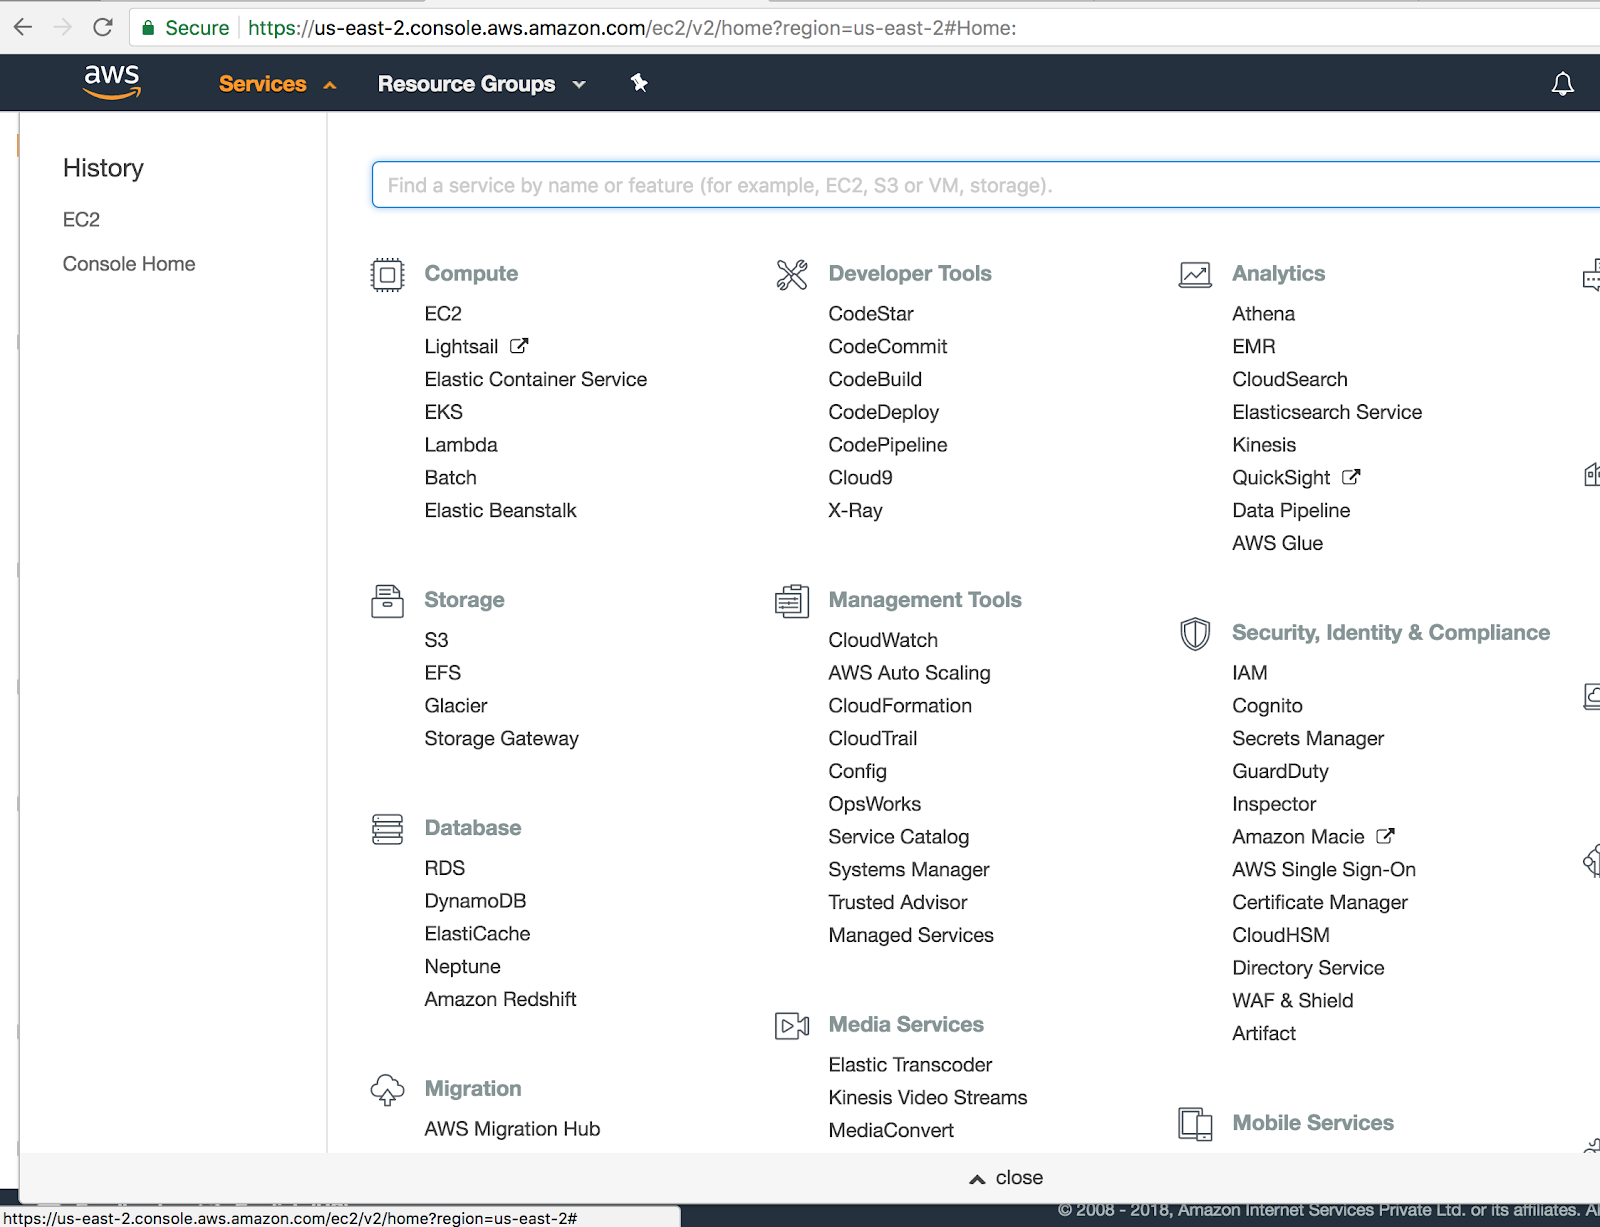
Task: Open CloudTrail
Action: 873,739
